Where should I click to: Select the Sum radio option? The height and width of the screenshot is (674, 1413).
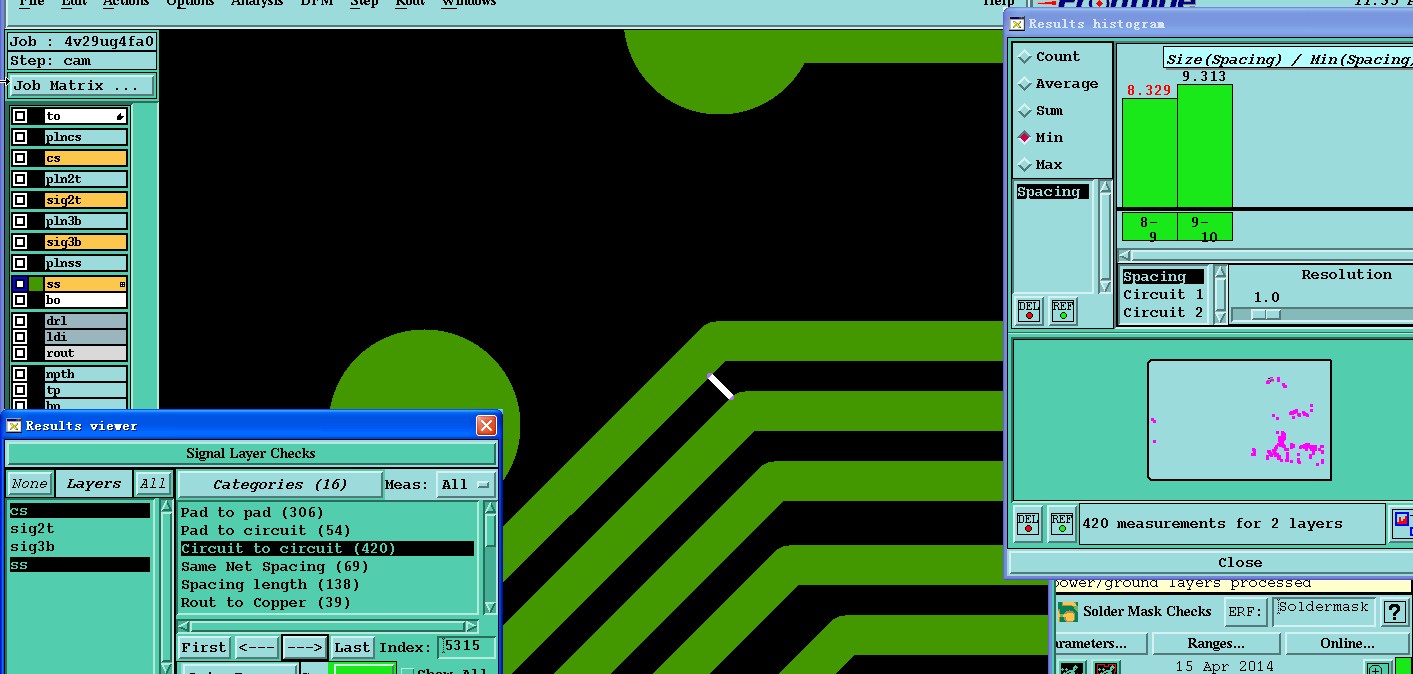[x=1025, y=111]
